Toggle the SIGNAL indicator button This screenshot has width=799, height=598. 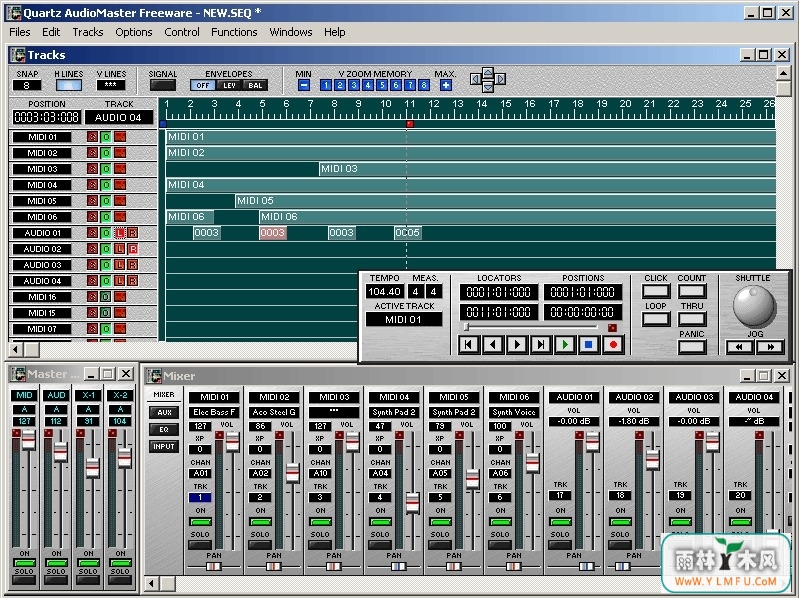click(163, 85)
